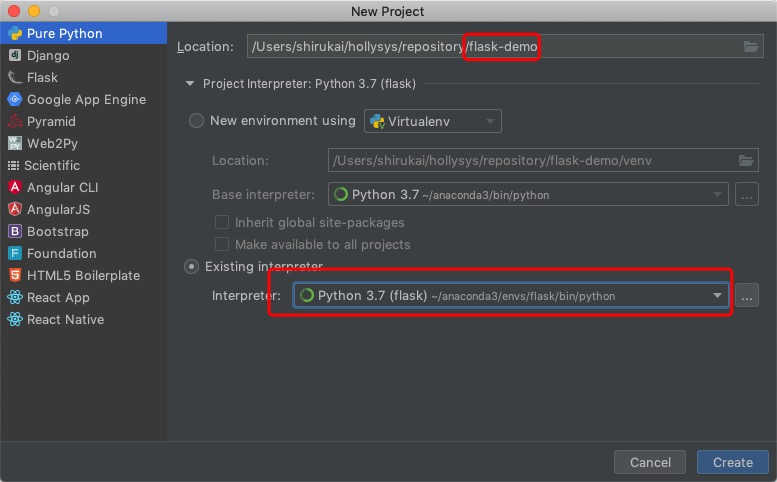This screenshot has width=777, height=482.
Task: Choose AngularJS project type
Action: point(83,209)
